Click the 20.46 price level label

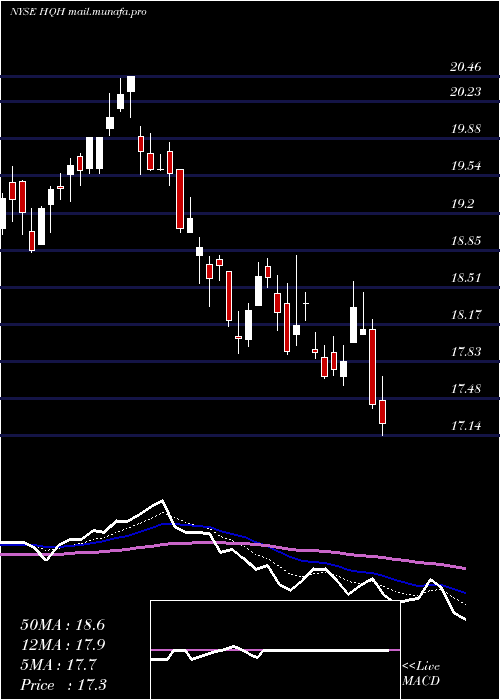pos(466,67)
